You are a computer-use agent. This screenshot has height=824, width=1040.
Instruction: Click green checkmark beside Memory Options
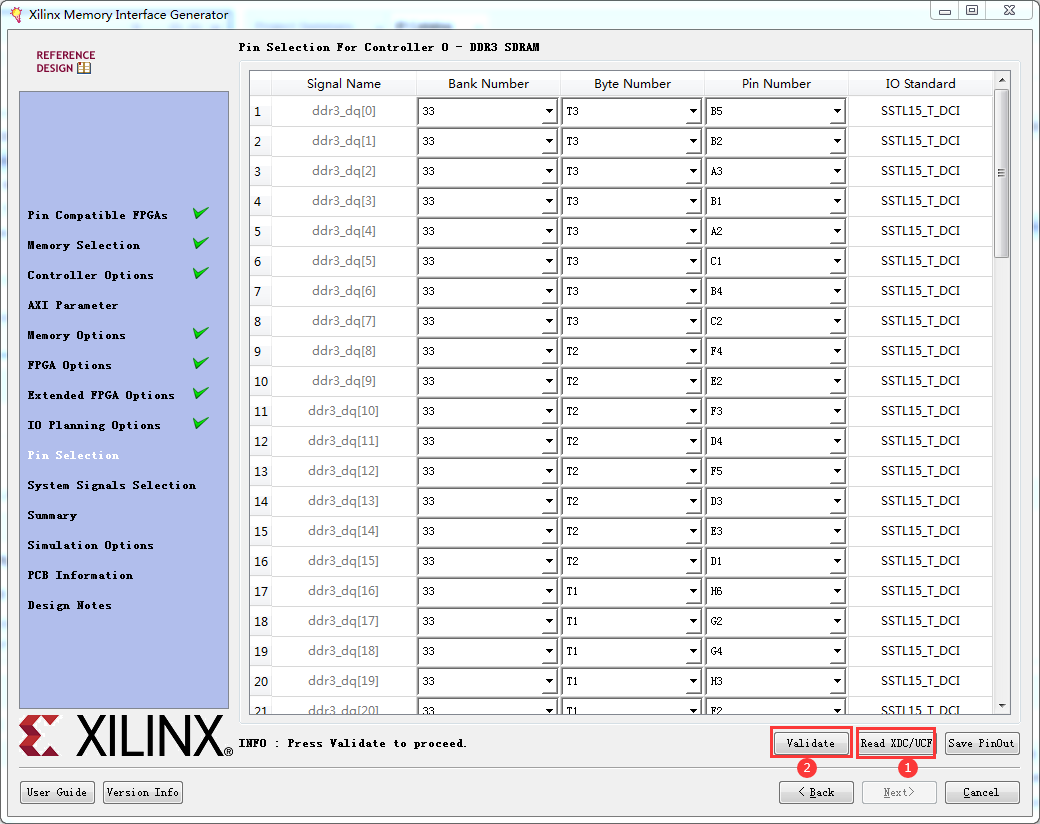tap(200, 333)
